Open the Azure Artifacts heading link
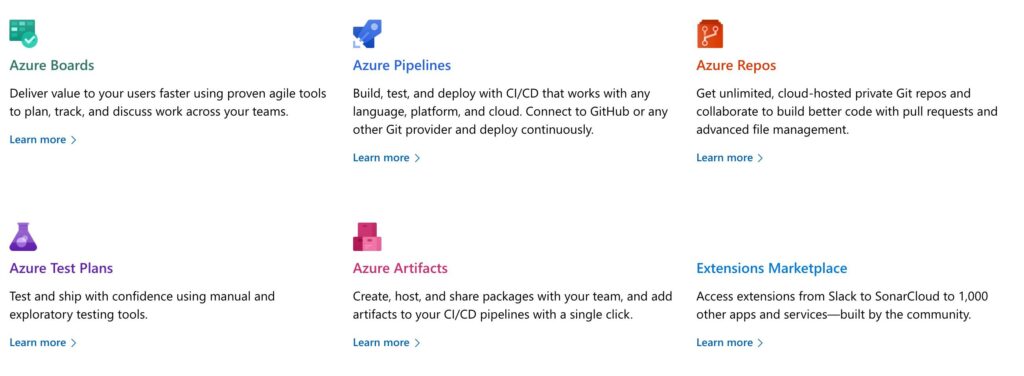The width and height of the screenshot is (1024, 376). pos(400,268)
